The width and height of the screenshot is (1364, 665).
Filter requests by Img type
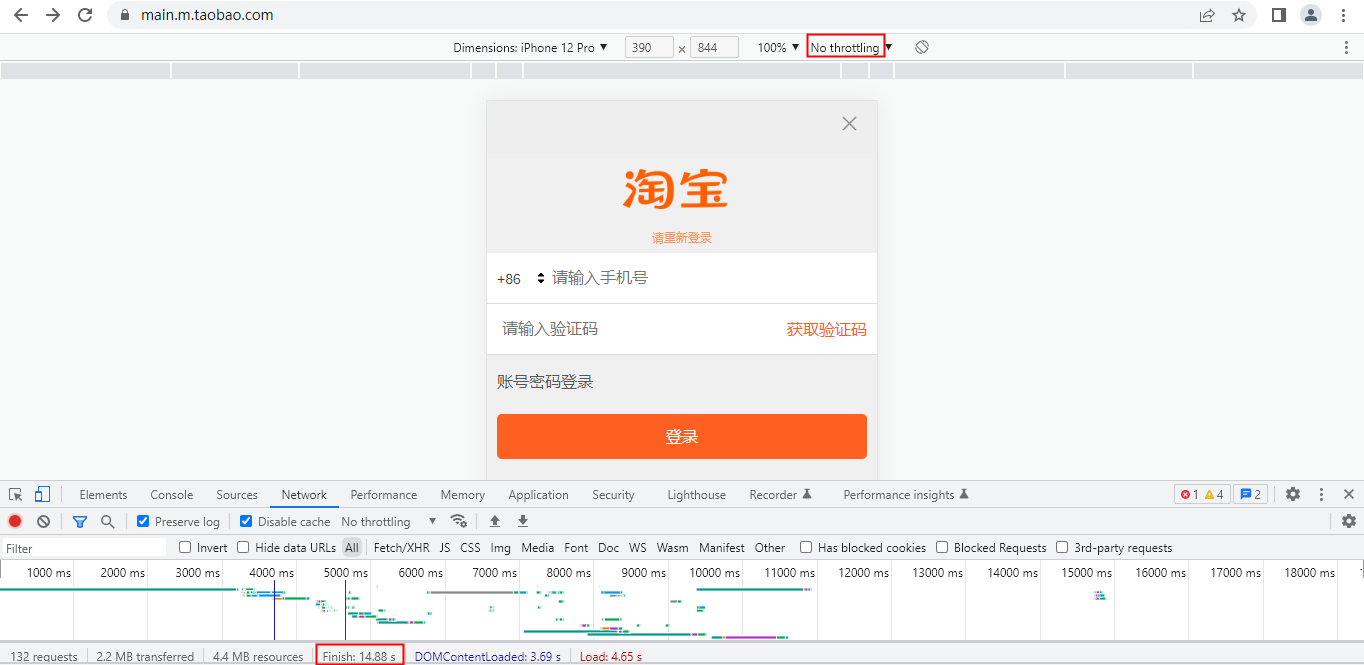tap(500, 548)
